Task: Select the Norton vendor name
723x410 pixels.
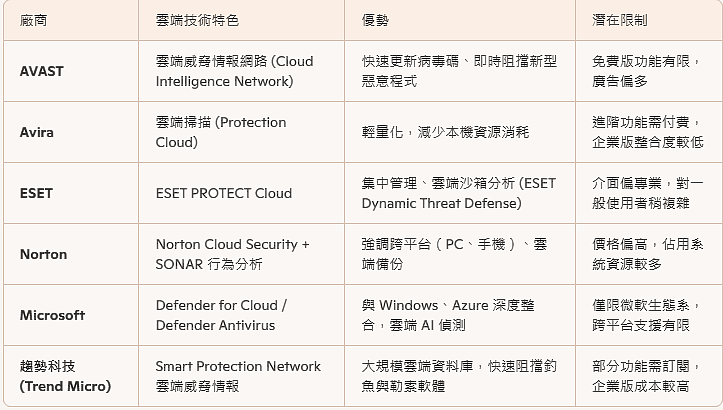Action: pos(43,254)
